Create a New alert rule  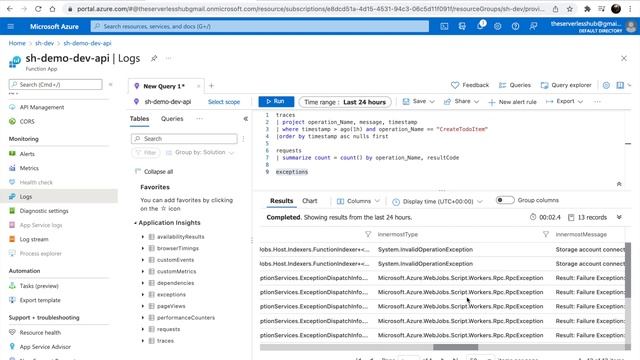click(x=512, y=102)
